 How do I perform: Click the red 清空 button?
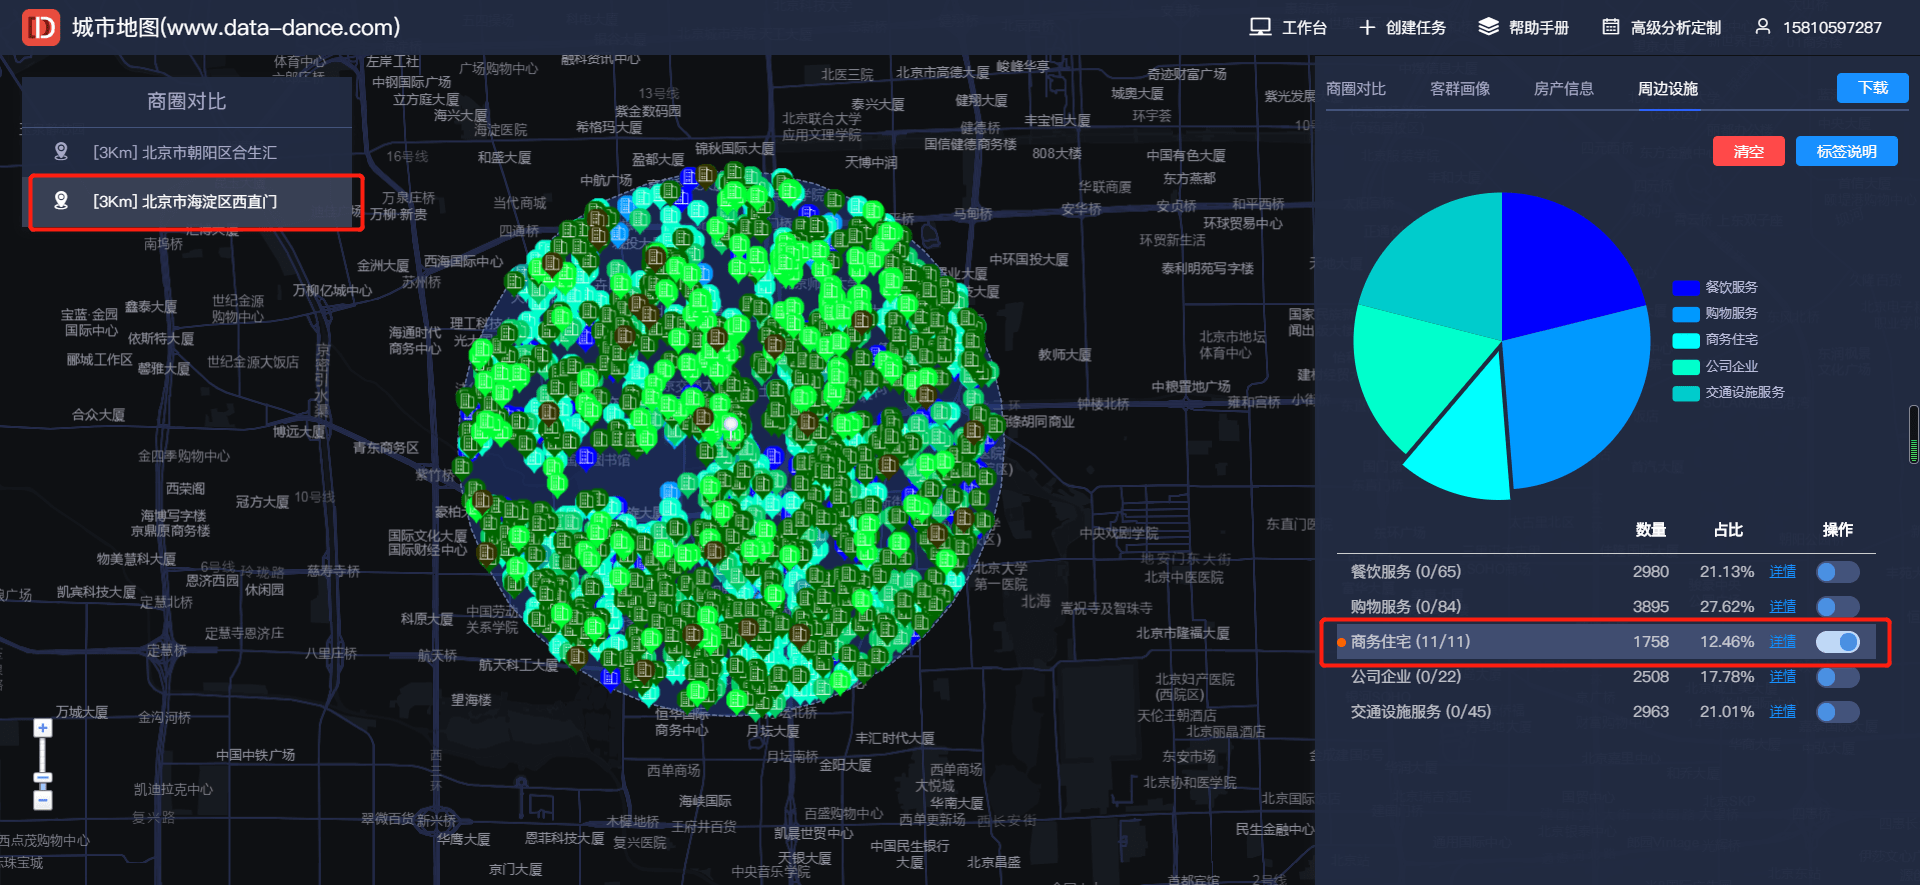pyautogui.click(x=1748, y=152)
